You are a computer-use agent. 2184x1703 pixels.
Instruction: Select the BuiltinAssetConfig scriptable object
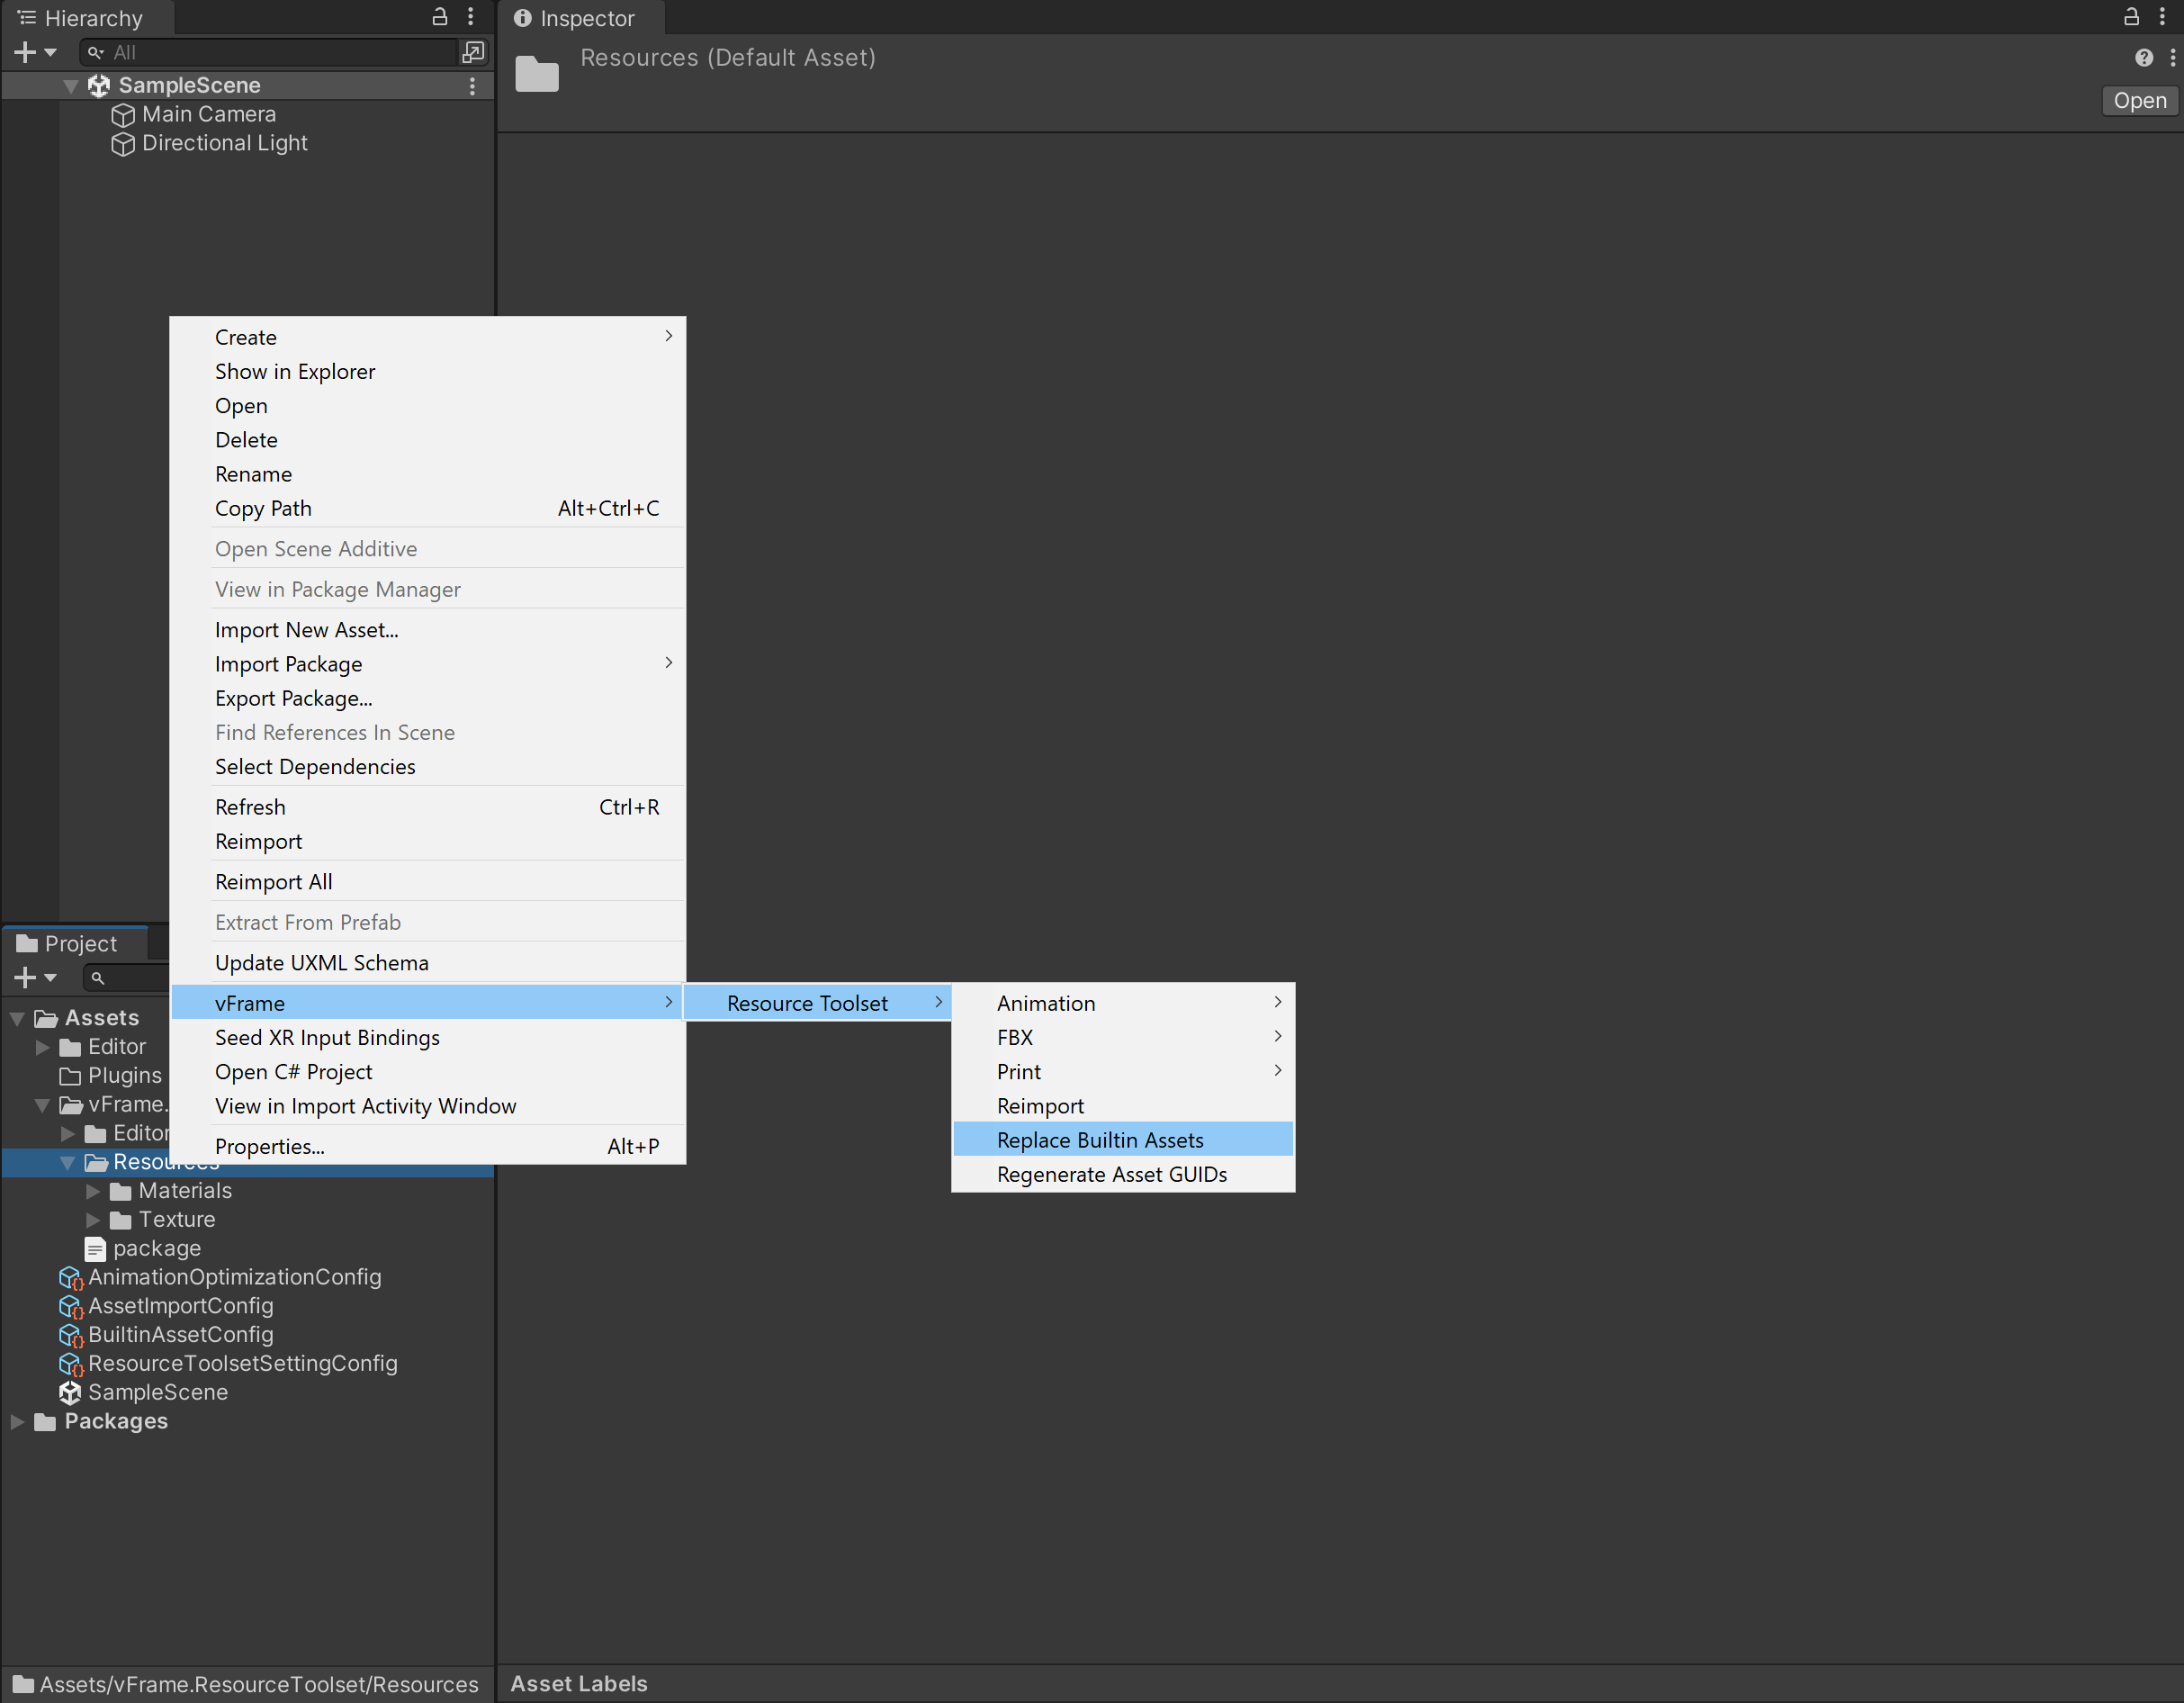(180, 1334)
